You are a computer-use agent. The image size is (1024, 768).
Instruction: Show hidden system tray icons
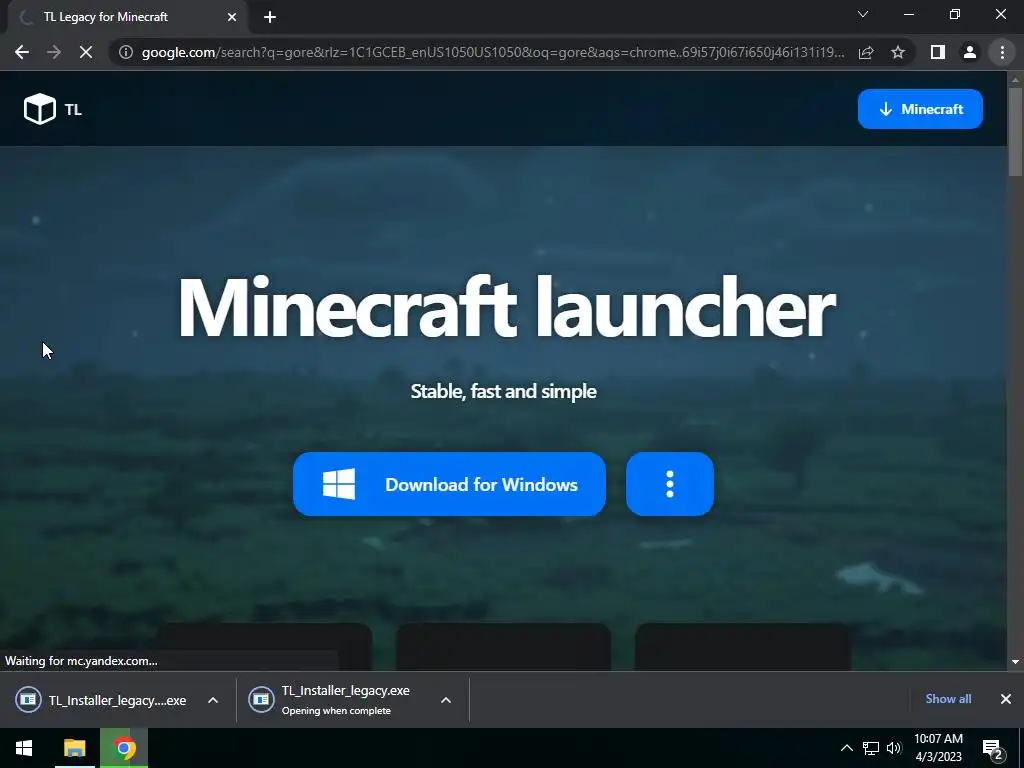pos(846,748)
